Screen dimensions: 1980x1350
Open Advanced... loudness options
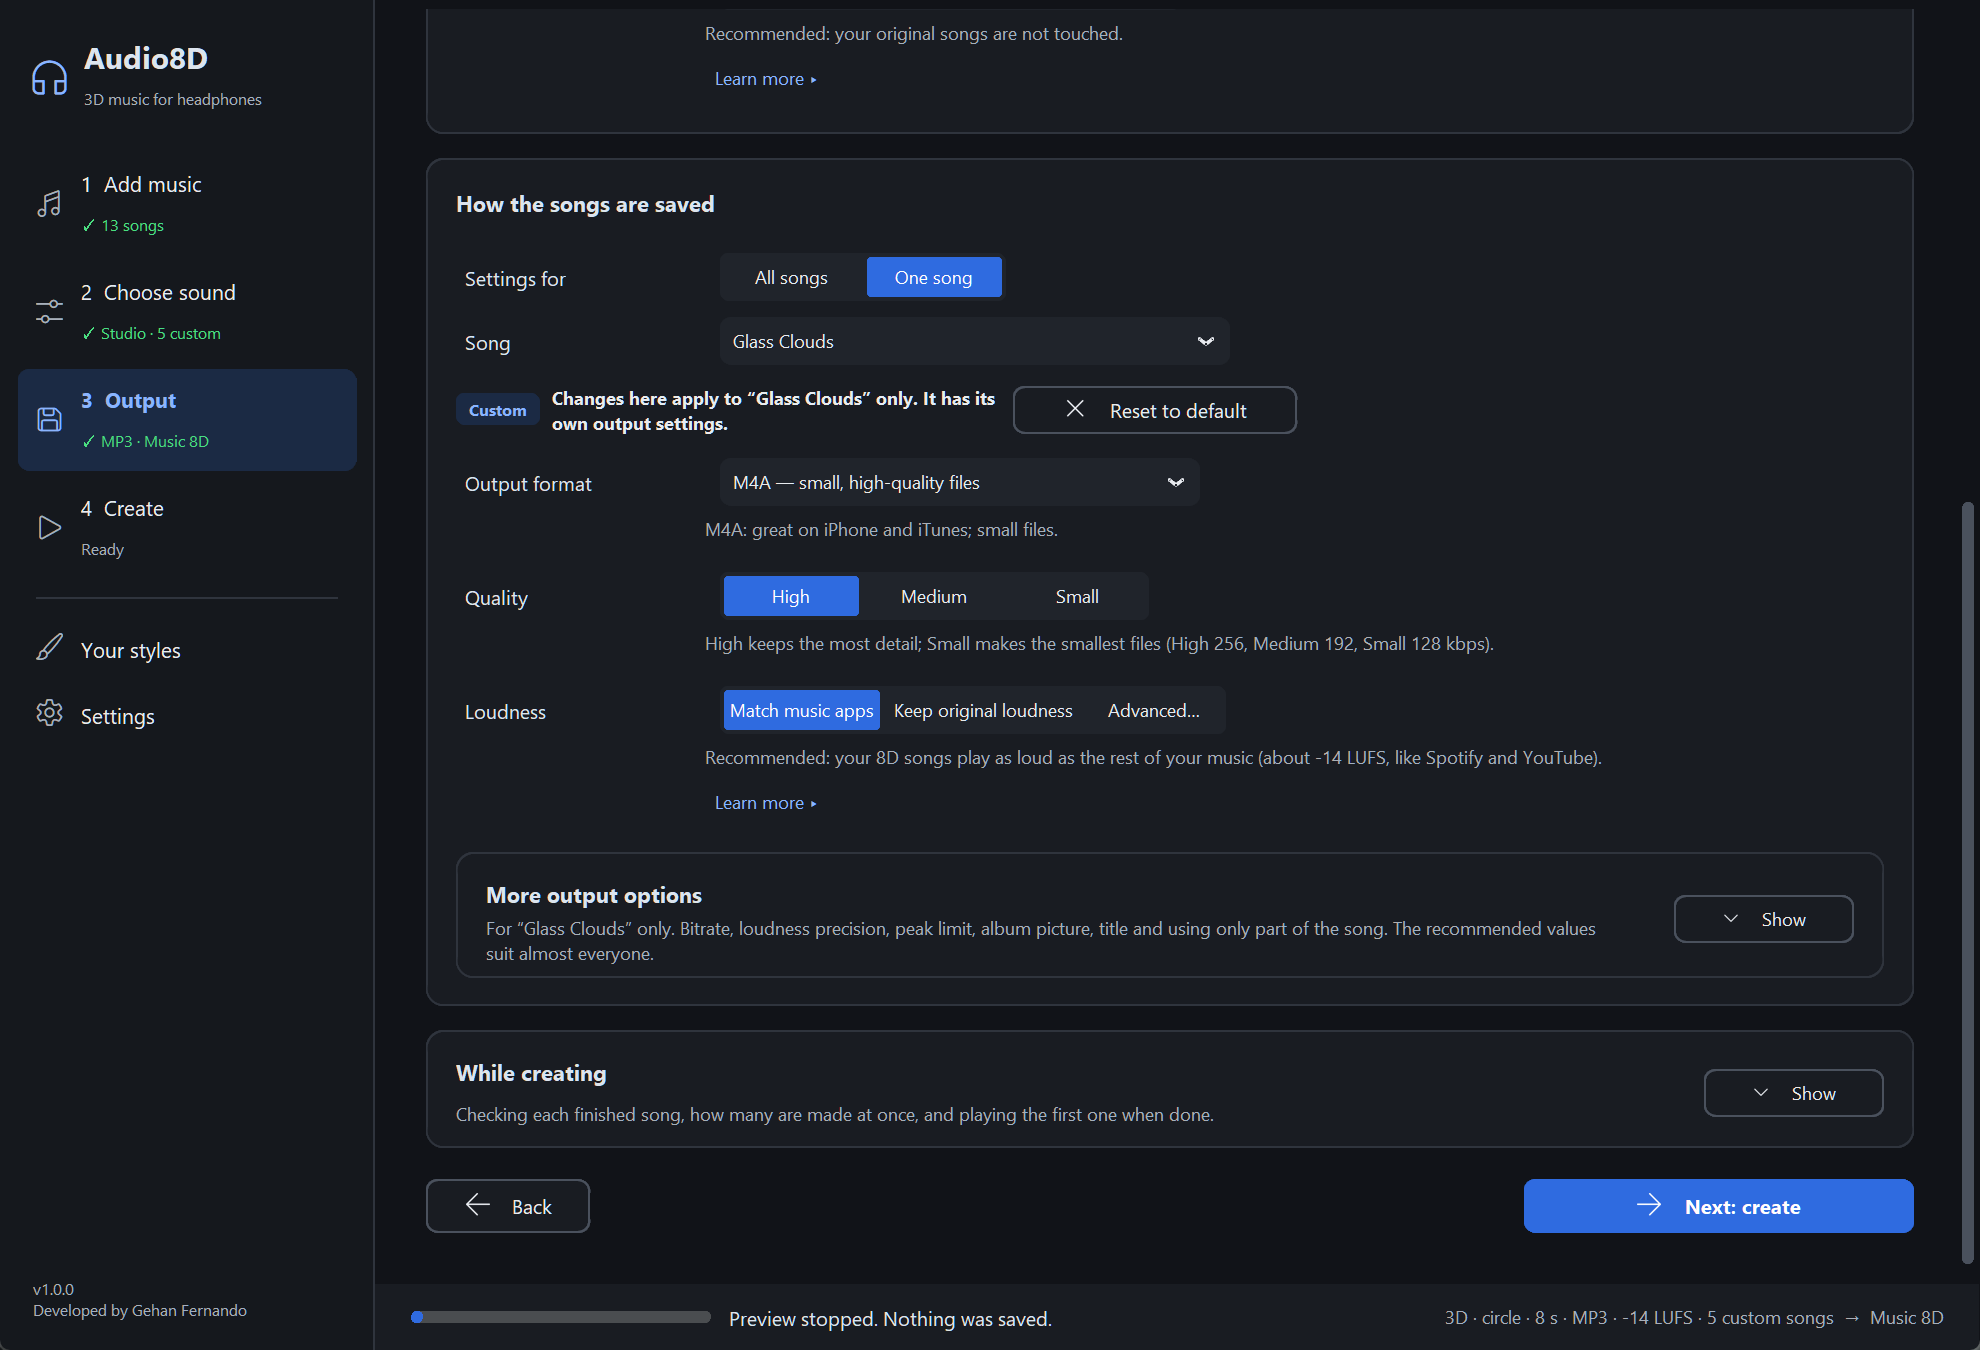1154,710
